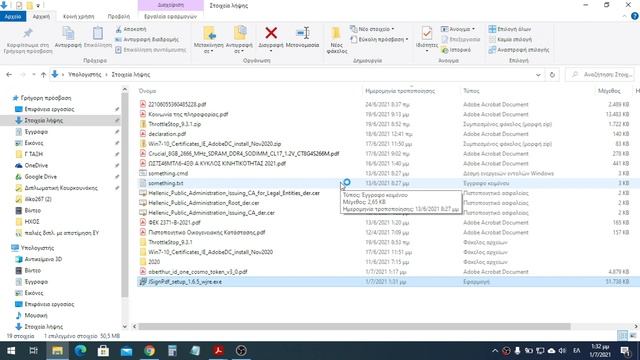This screenshot has width=640, height=360.
Task: Click Υπολογιστής in the address breadcrumb
Action: coord(84,75)
